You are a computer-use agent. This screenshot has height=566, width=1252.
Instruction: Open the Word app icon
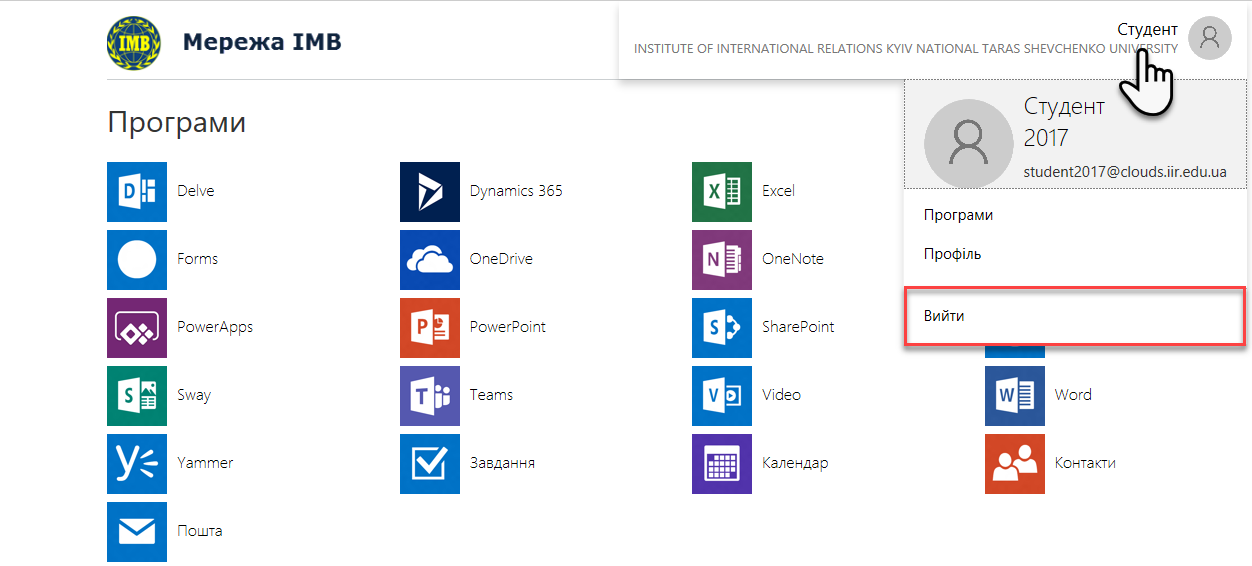(x=1015, y=395)
